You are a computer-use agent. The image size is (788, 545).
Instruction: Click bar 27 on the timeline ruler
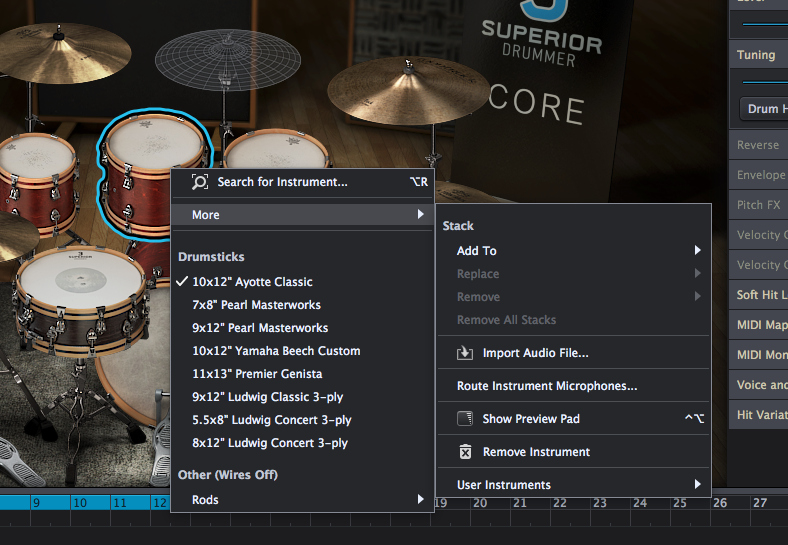(760, 503)
